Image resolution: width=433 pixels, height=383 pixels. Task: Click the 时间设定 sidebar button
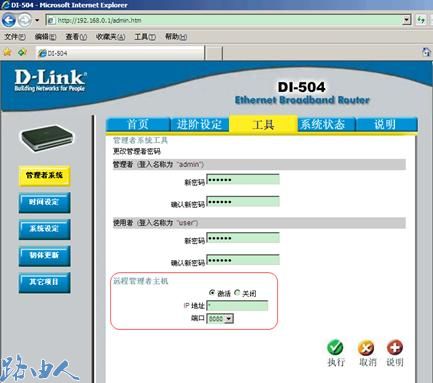[x=44, y=202]
